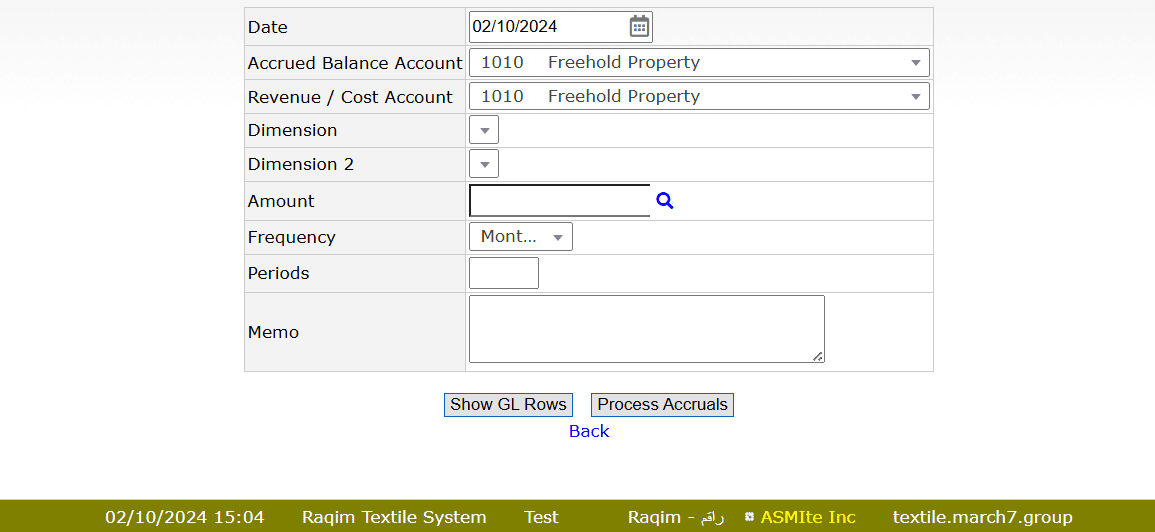Image resolution: width=1155 pixels, height=532 pixels.
Task: Open the ASMIte Inc footer link
Action: [x=808, y=517]
